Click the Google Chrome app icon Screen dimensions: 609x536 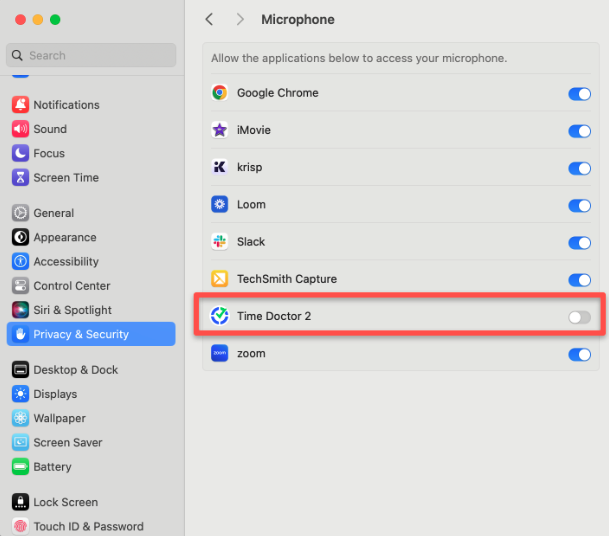pos(220,93)
